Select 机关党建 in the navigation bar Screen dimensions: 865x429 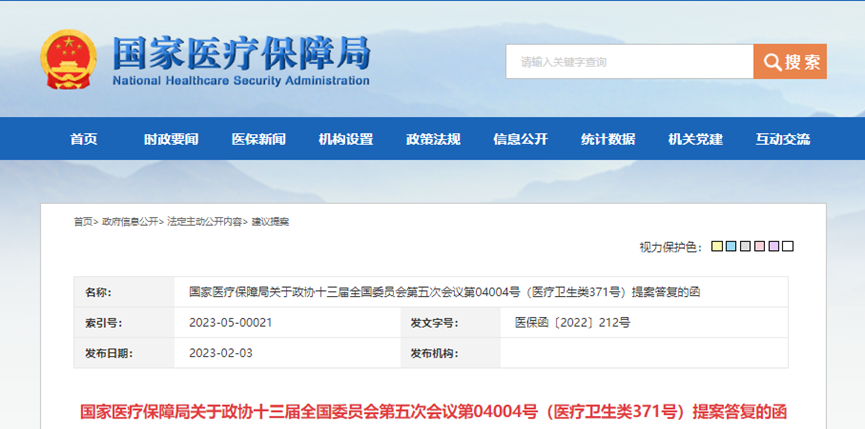tap(695, 139)
